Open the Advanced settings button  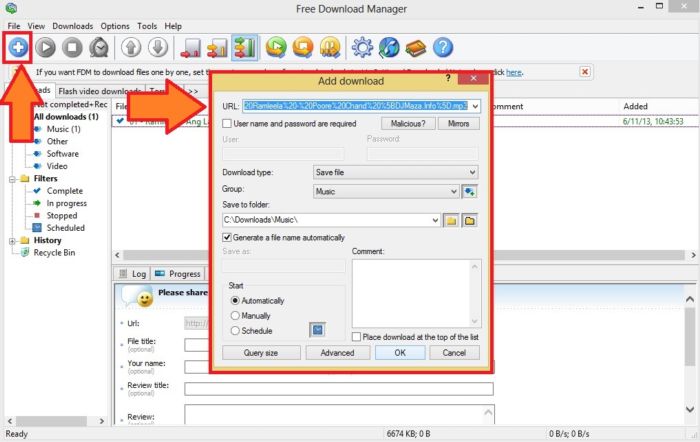pyautogui.click(x=337, y=353)
